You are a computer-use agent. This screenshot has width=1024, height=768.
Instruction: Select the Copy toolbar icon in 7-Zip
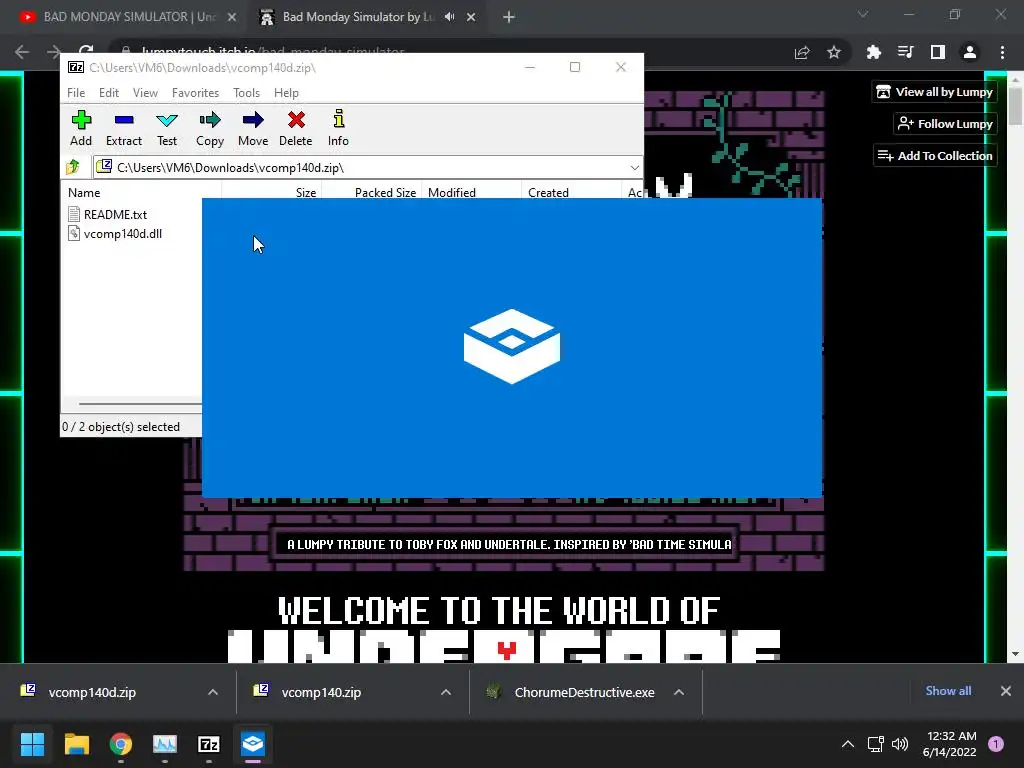click(210, 128)
